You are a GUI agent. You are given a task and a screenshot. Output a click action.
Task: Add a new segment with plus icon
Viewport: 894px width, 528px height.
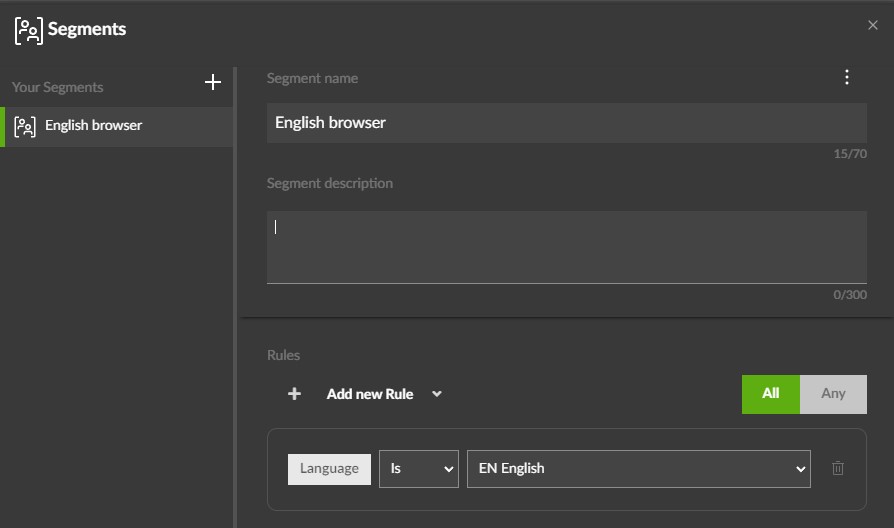click(212, 82)
